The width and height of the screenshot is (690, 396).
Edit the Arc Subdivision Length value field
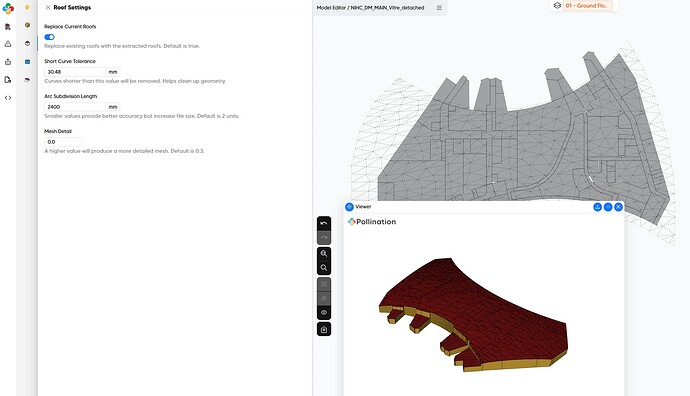[75, 107]
